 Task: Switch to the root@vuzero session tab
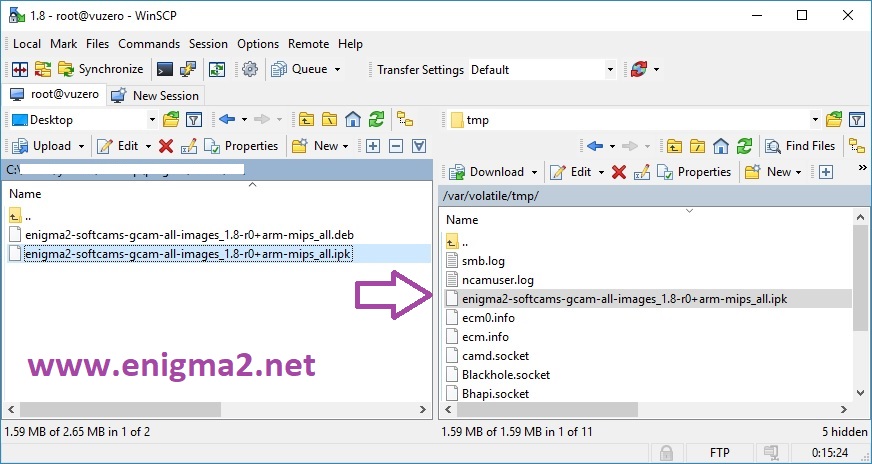coord(54,95)
